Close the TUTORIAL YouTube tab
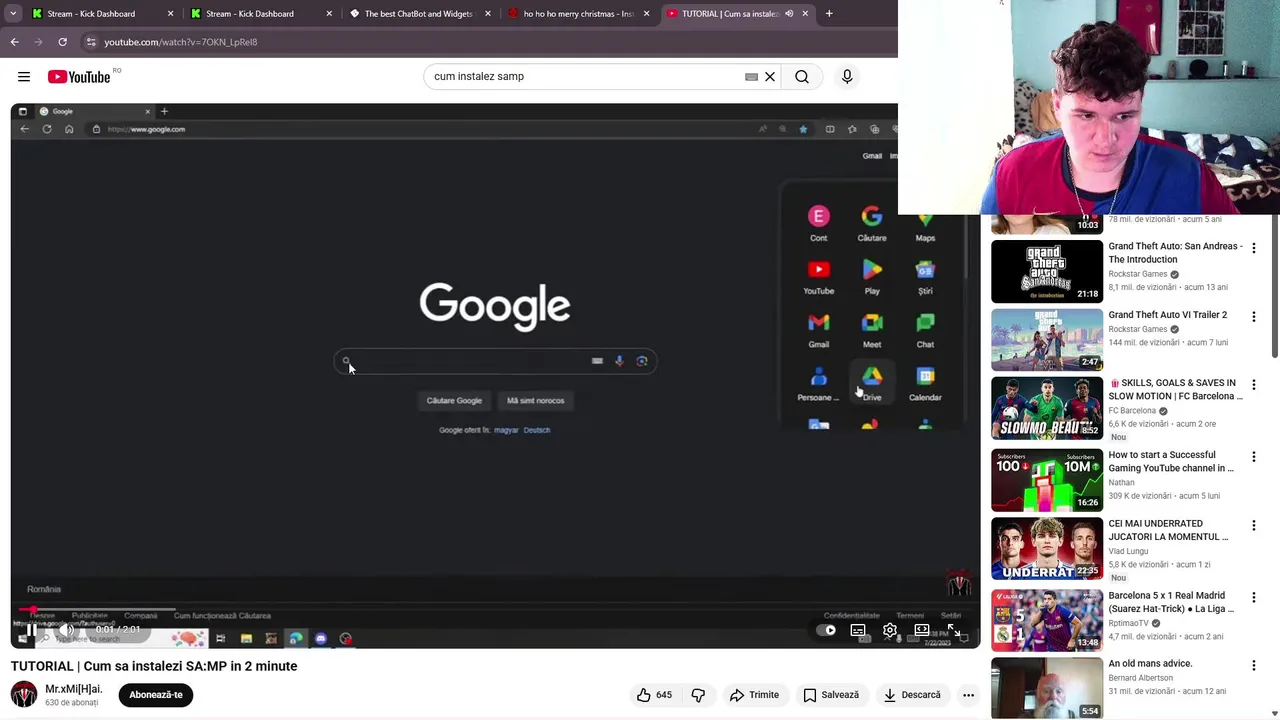The height and width of the screenshot is (720, 1280). (805, 14)
